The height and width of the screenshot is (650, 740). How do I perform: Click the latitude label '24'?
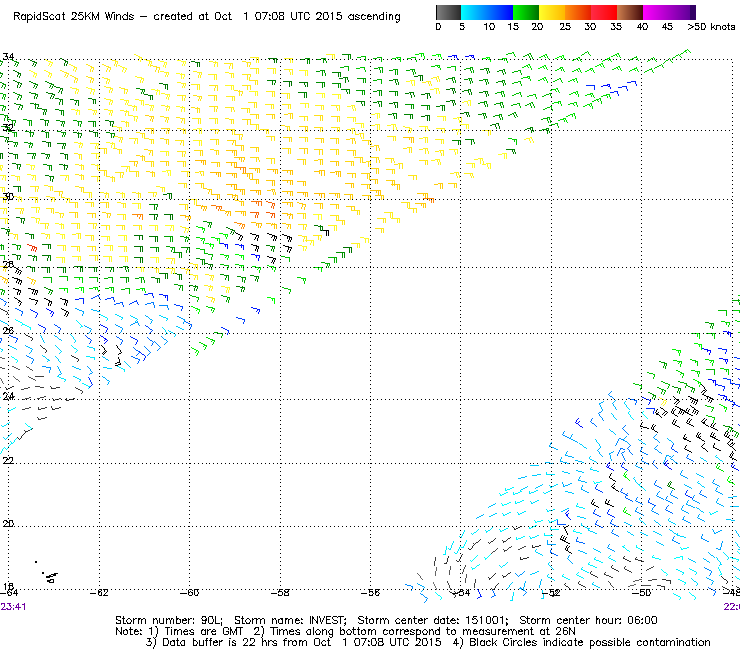click(8, 397)
